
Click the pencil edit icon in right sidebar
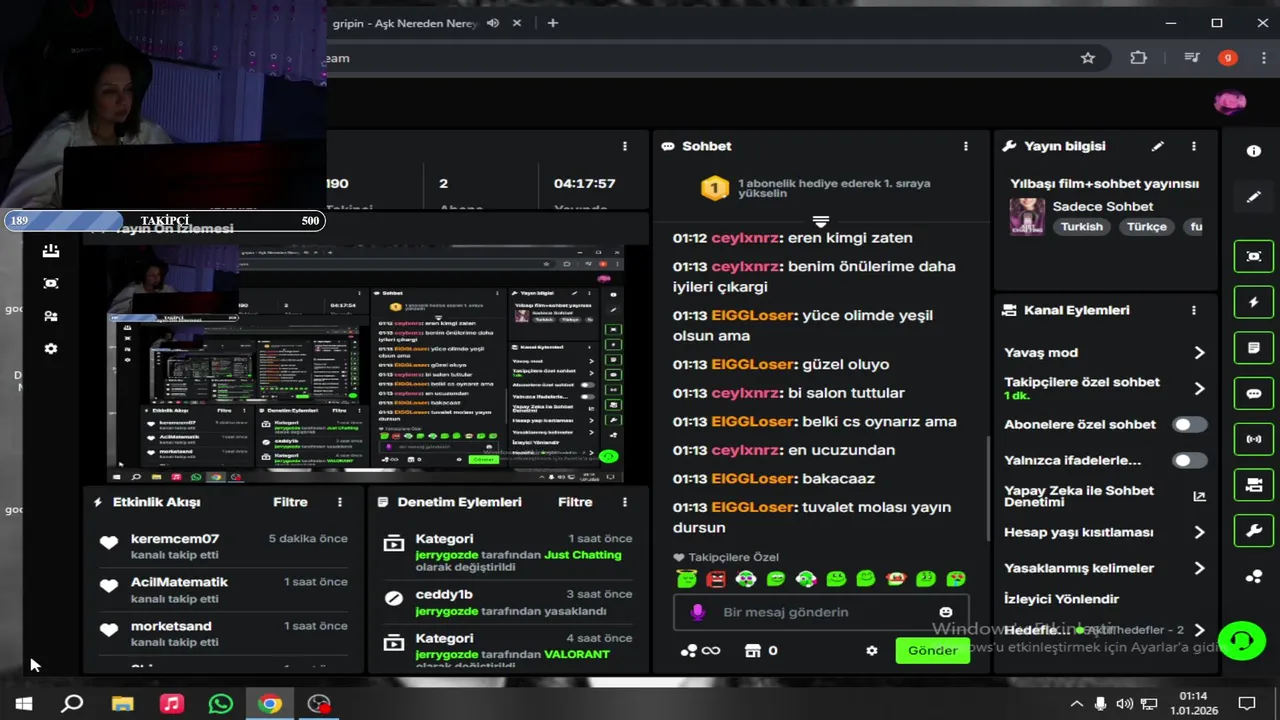tap(1254, 197)
